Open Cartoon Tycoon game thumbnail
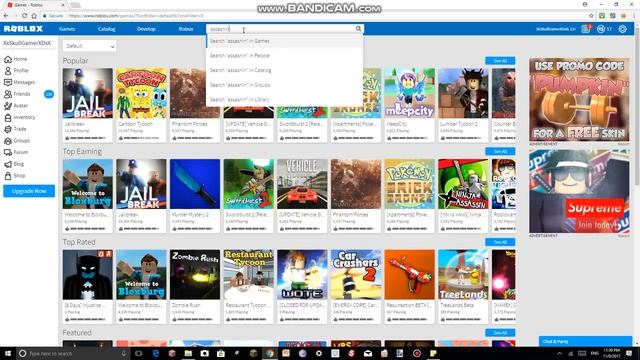 click(141, 93)
